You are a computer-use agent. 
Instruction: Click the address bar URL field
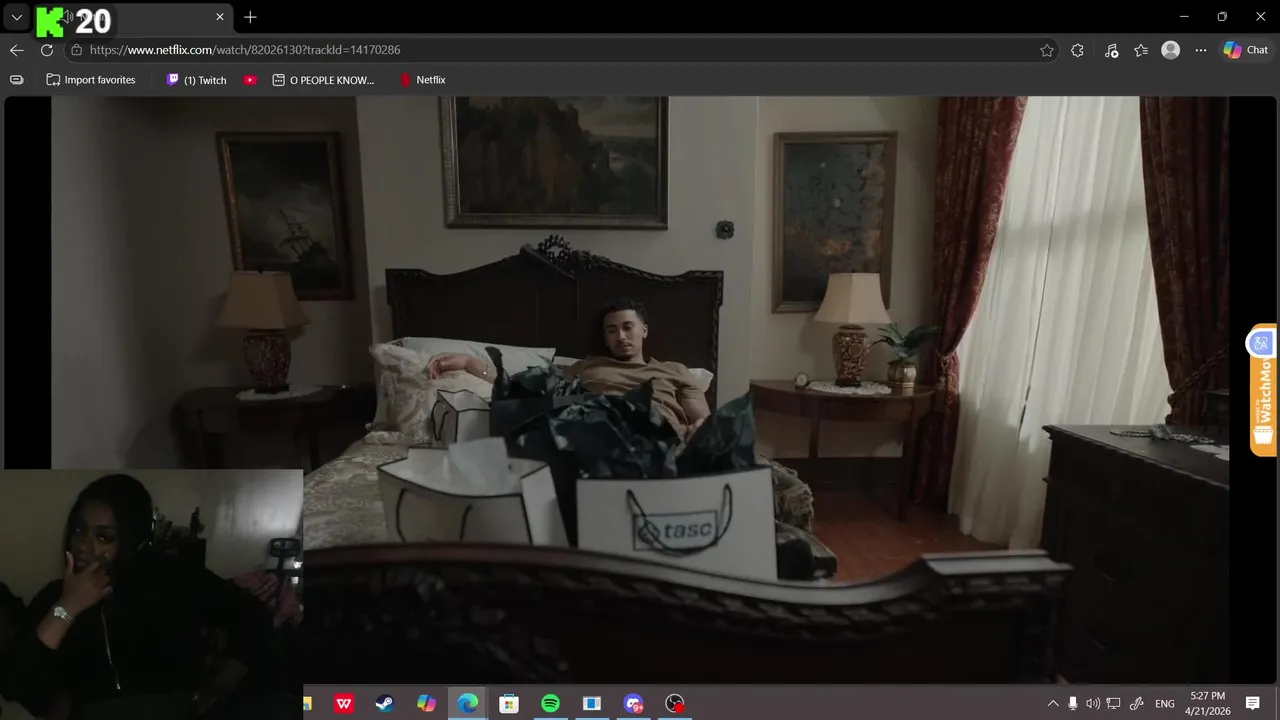pos(560,50)
